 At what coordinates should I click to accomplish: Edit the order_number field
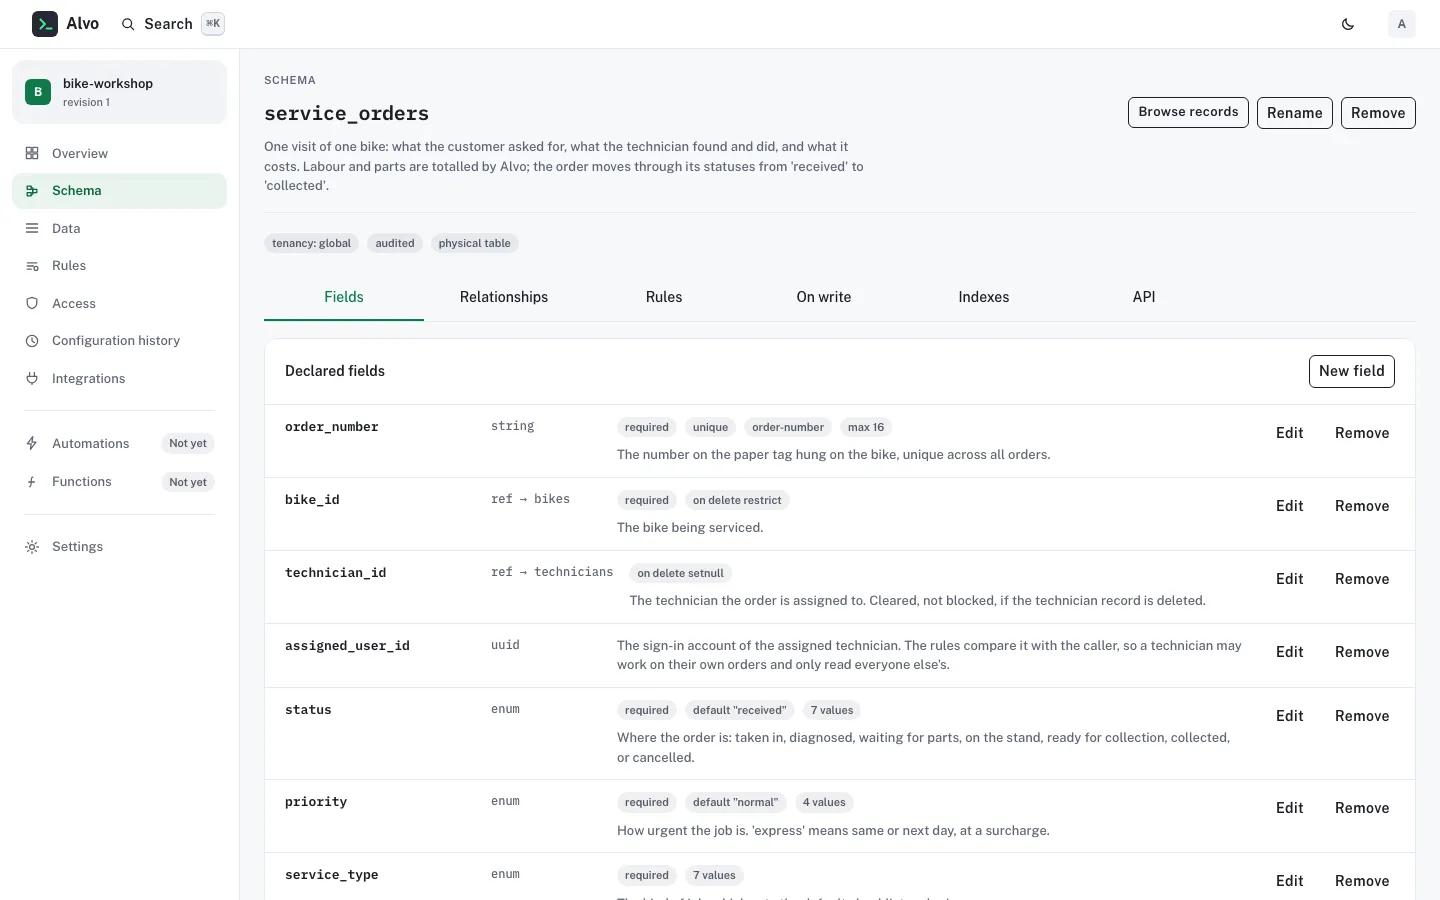pyautogui.click(x=1290, y=433)
